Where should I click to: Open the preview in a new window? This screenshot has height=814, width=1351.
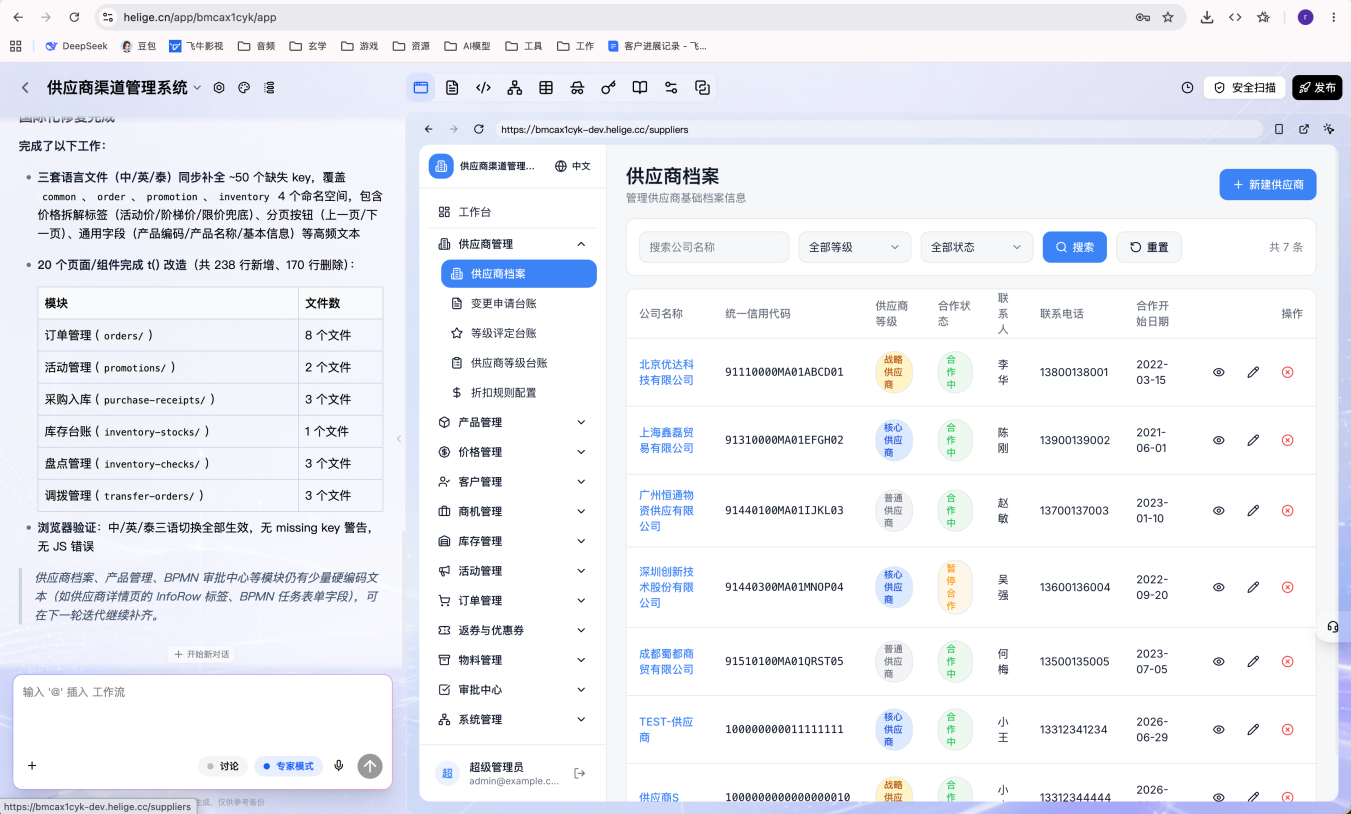point(1304,129)
